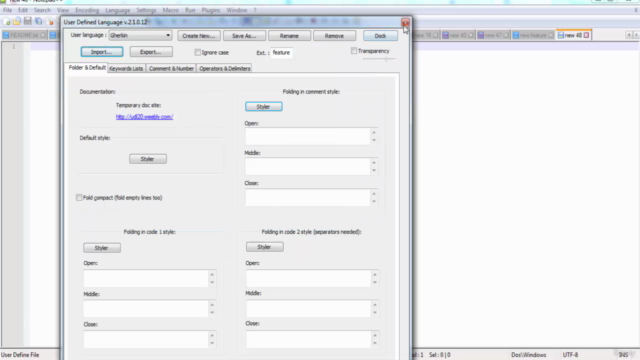640x360 pixels.
Task: Open the Search menu
Action: click(x=42, y=10)
